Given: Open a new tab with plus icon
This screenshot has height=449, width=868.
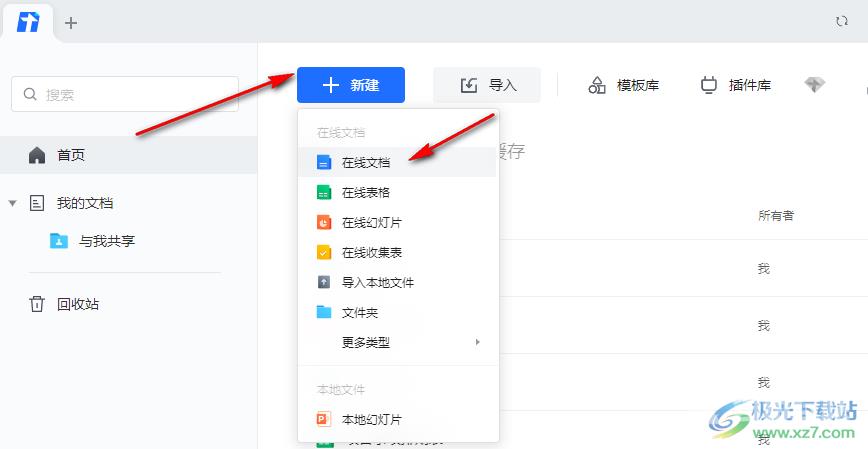Looking at the screenshot, I should click(x=71, y=23).
